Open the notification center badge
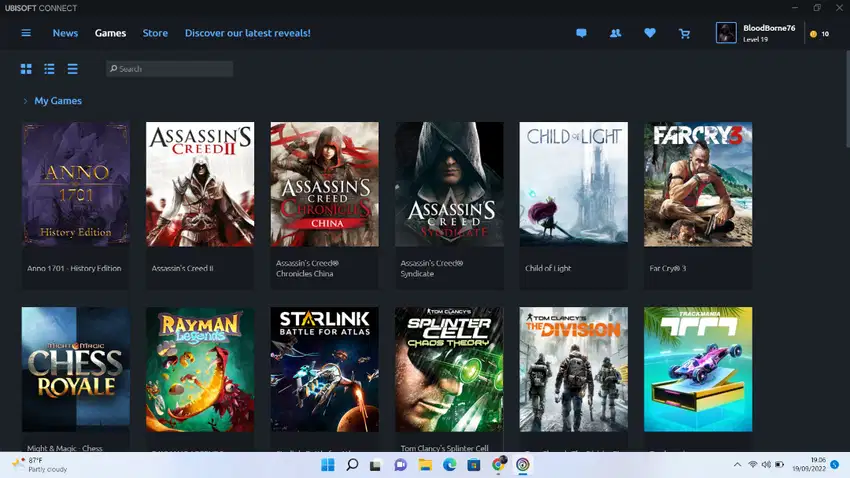The width and height of the screenshot is (850, 478). 835,464
